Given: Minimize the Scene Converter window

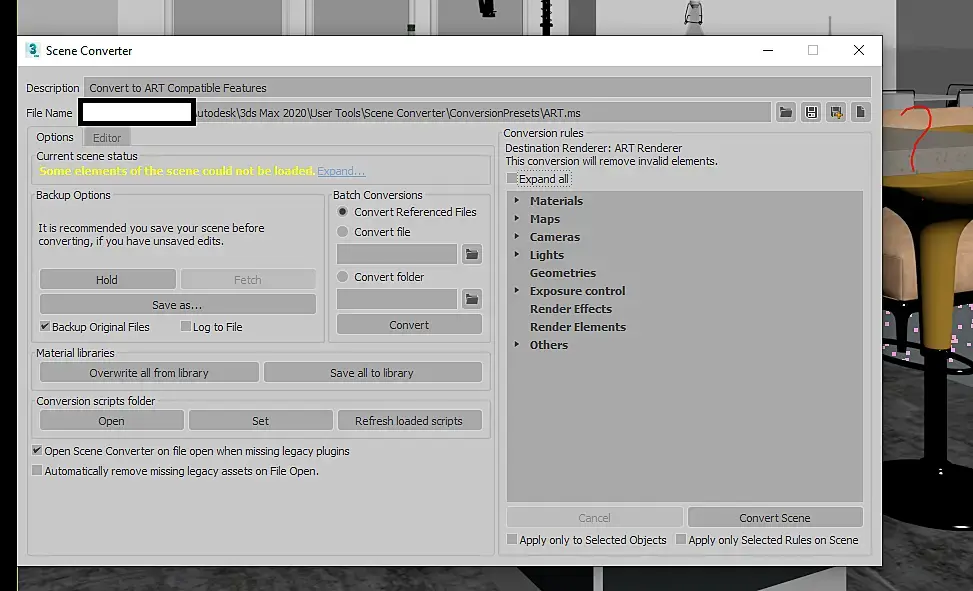Looking at the screenshot, I should (x=768, y=50).
